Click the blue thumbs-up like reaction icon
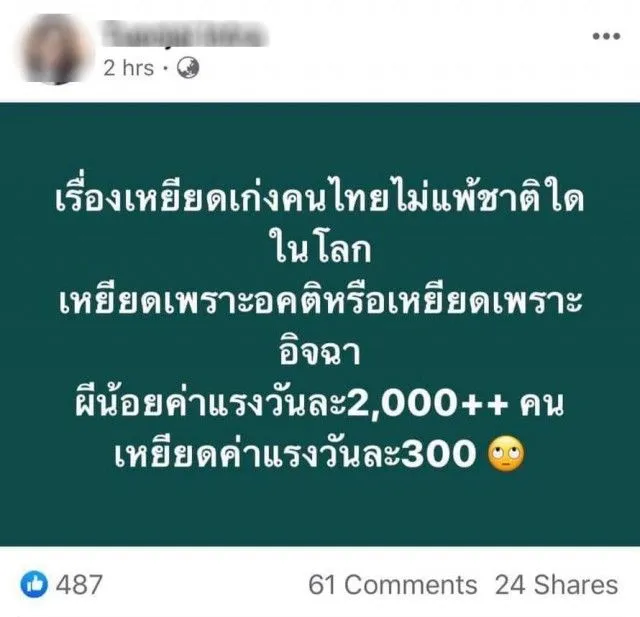 [x=34, y=584]
